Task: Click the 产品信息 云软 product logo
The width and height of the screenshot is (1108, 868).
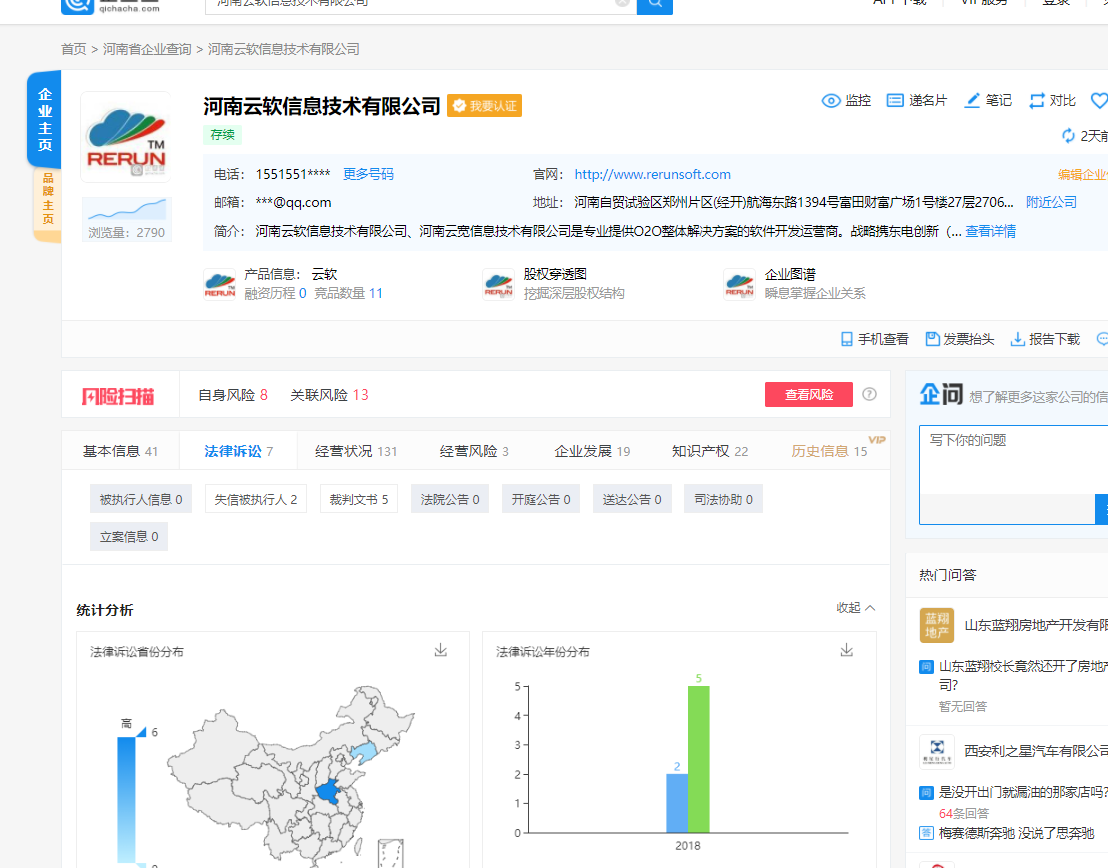Action: pyautogui.click(x=220, y=284)
